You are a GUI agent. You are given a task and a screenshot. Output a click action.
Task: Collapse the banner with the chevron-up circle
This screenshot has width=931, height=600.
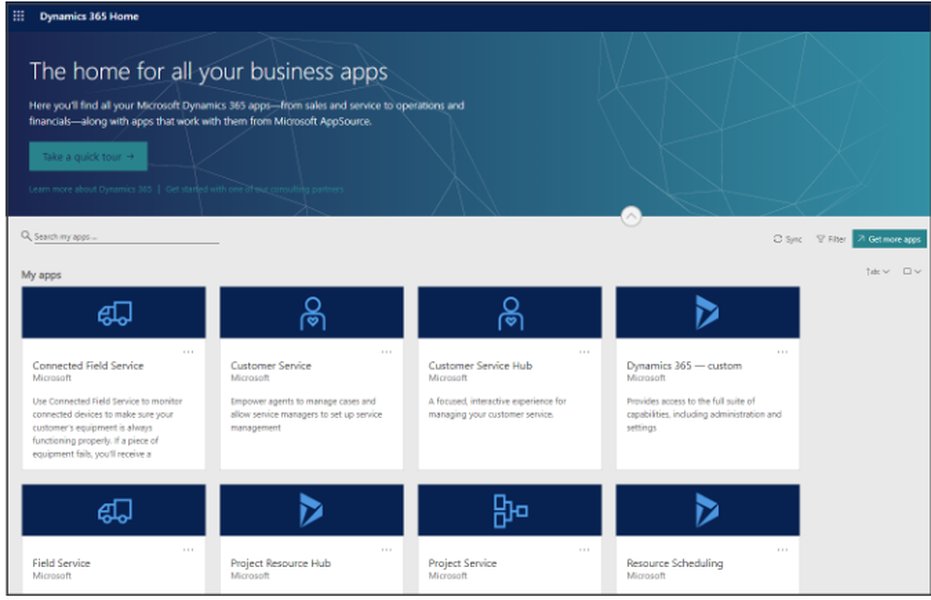point(631,216)
